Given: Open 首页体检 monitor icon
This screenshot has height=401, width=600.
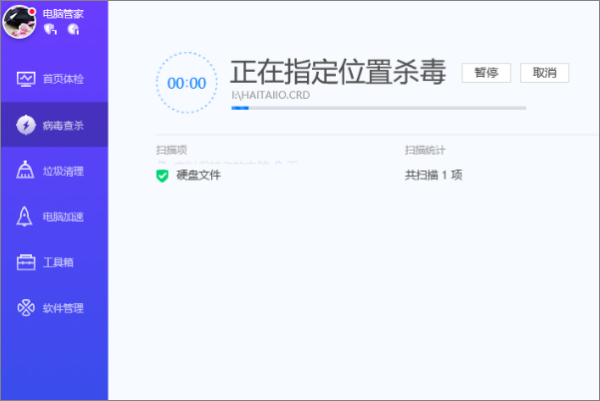Looking at the screenshot, I should point(26,79).
